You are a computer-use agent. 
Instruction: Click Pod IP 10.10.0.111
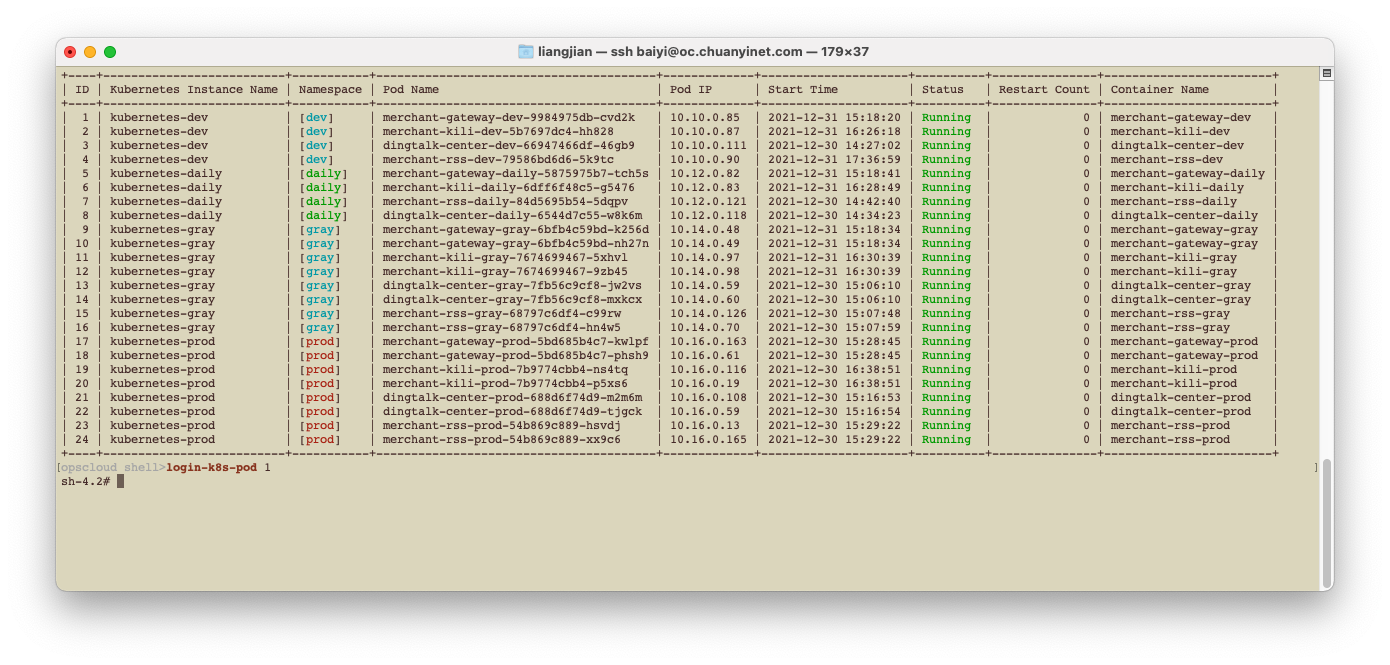[708, 145]
